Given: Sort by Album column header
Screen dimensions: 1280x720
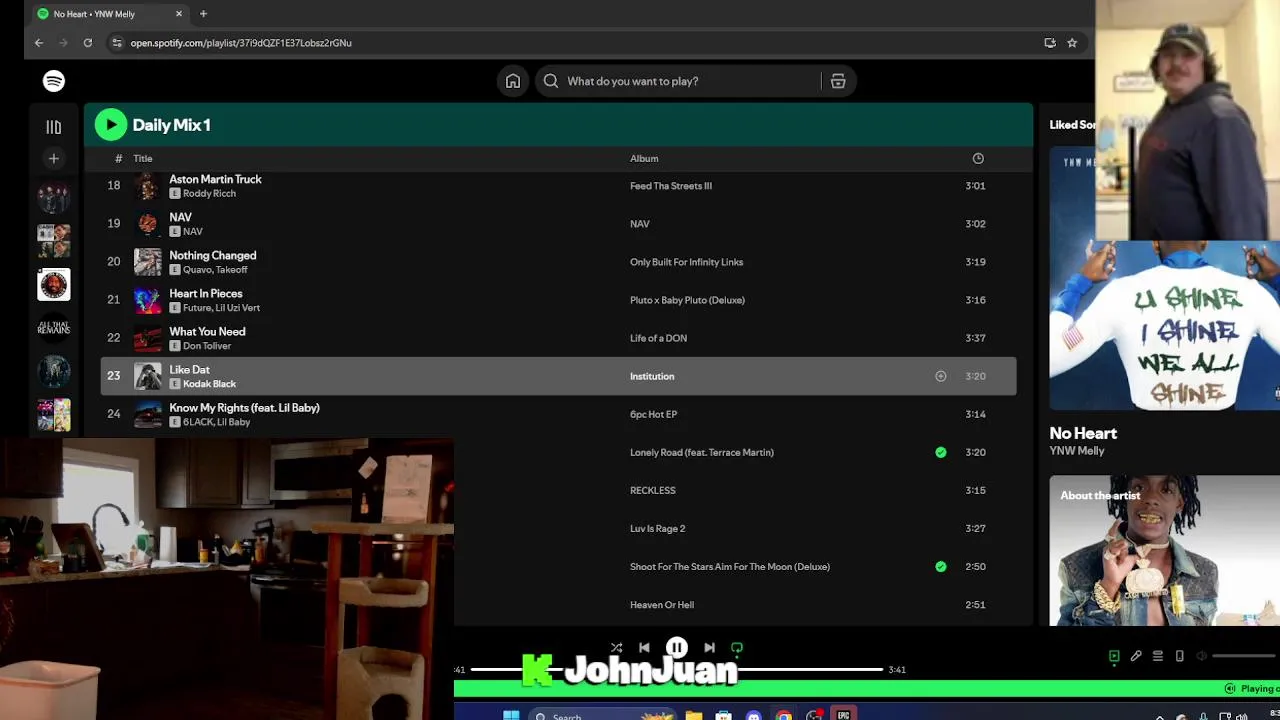Looking at the screenshot, I should (x=644, y=158).
